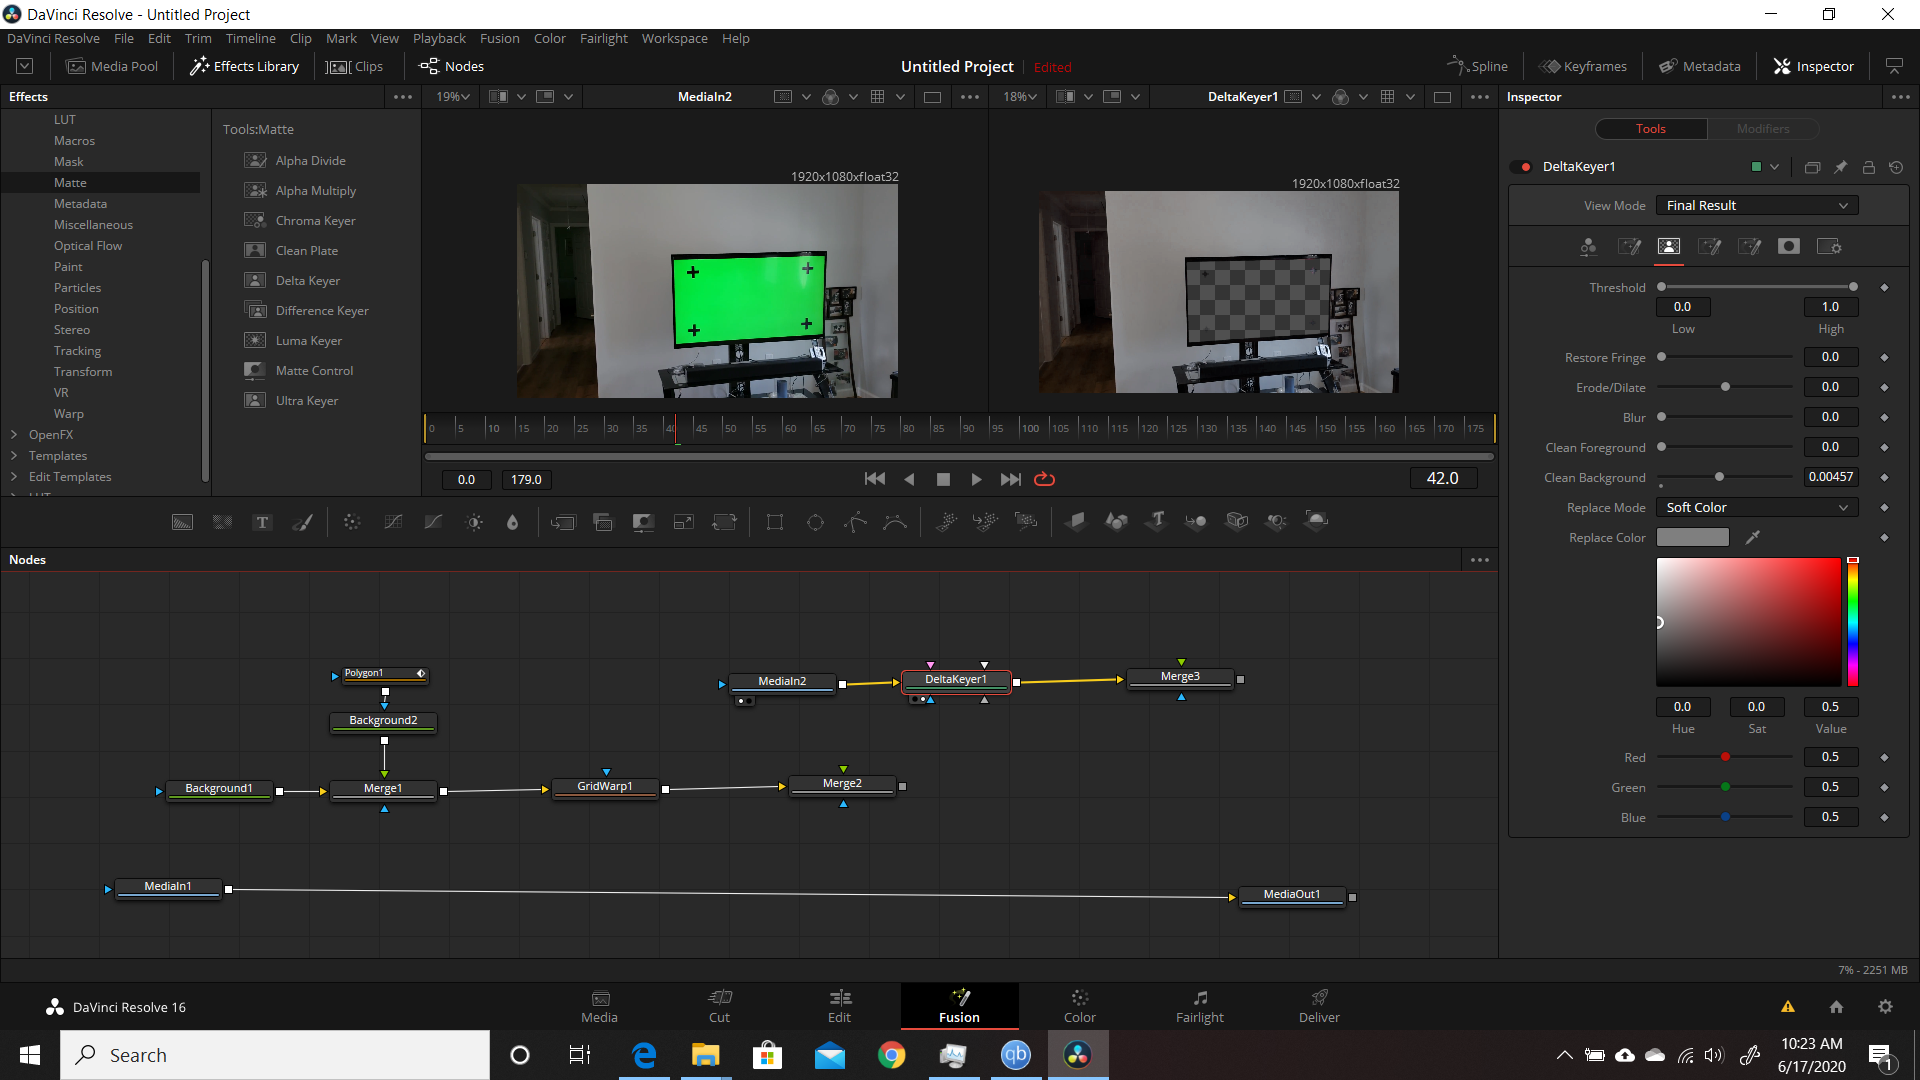The width and height of the screenshot is (1920, 1080).
Task: Toggle Blur keyframe diamond
Action: coord(1884,418)
